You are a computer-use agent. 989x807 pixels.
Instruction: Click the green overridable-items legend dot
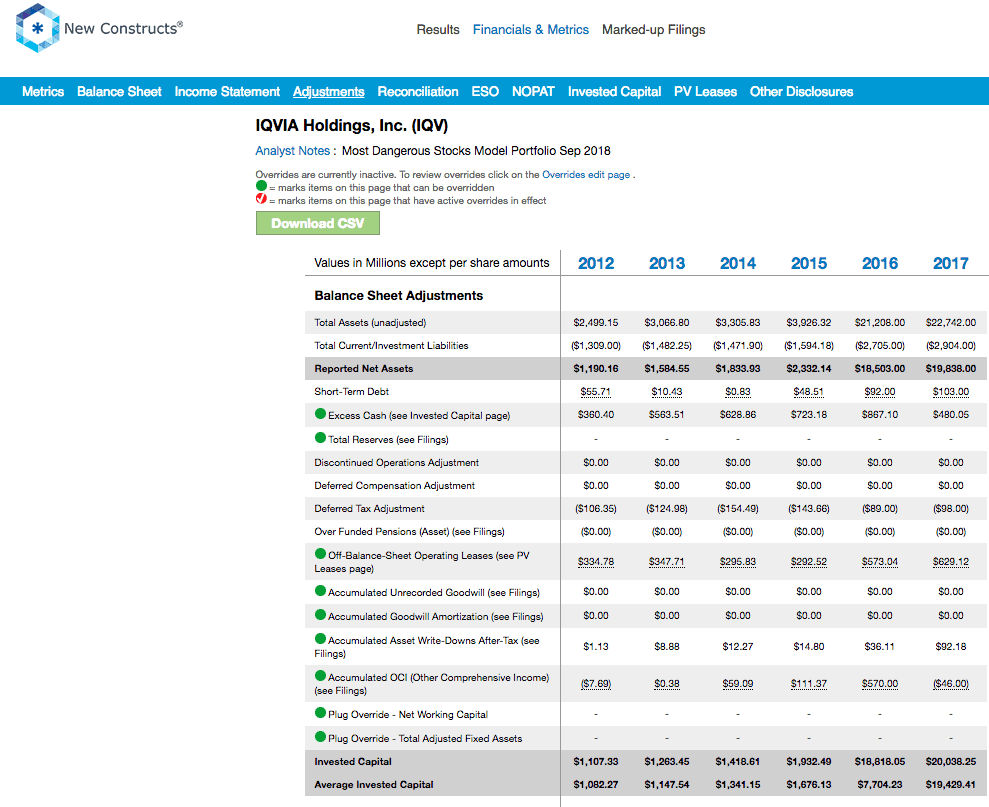pos(261,186)
